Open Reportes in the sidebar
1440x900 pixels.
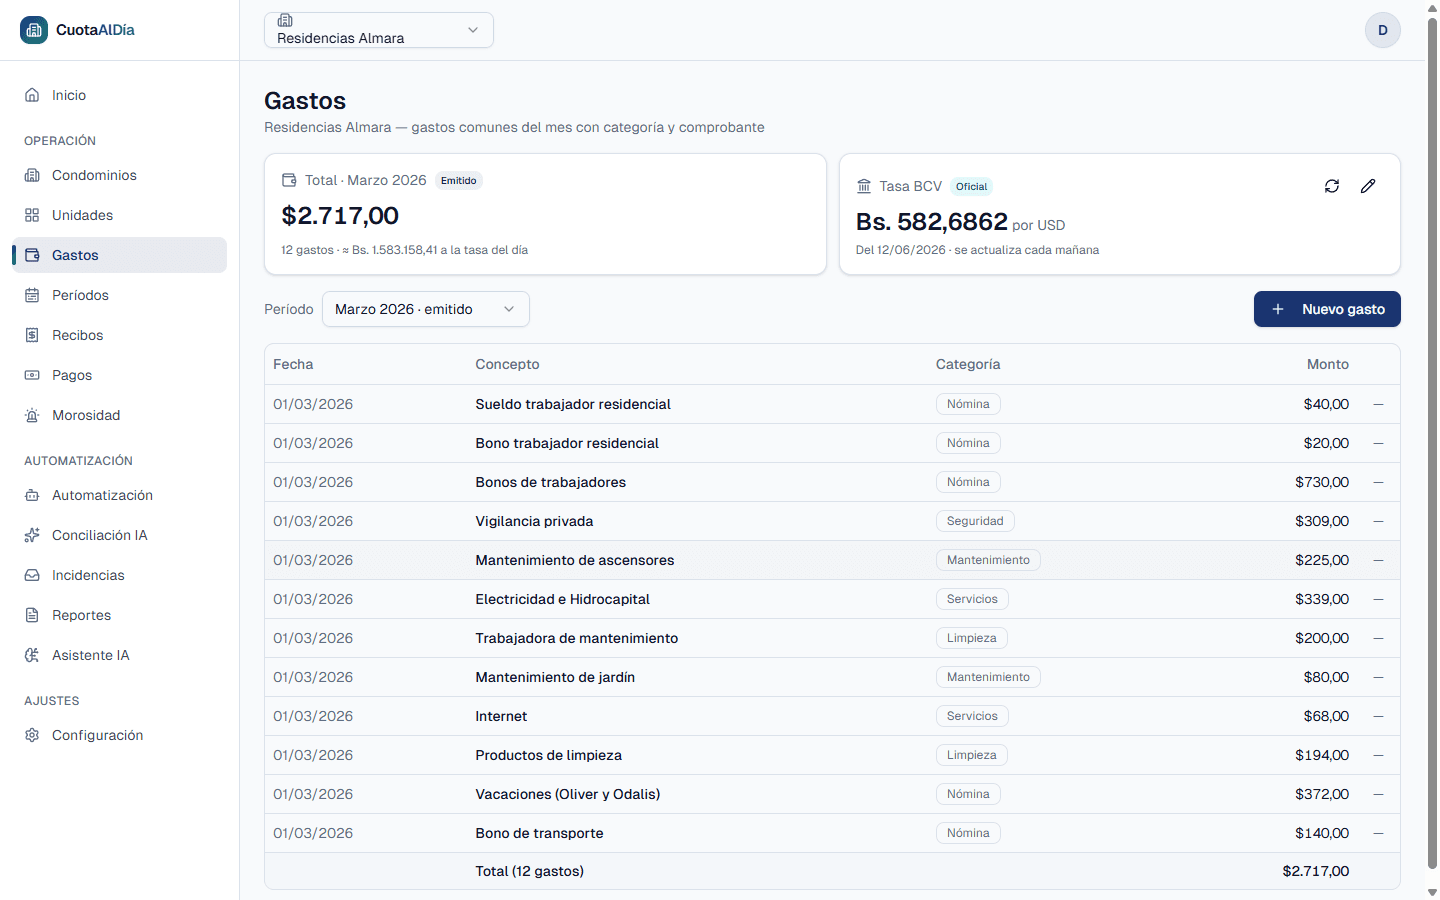click(x=120, y=615)
